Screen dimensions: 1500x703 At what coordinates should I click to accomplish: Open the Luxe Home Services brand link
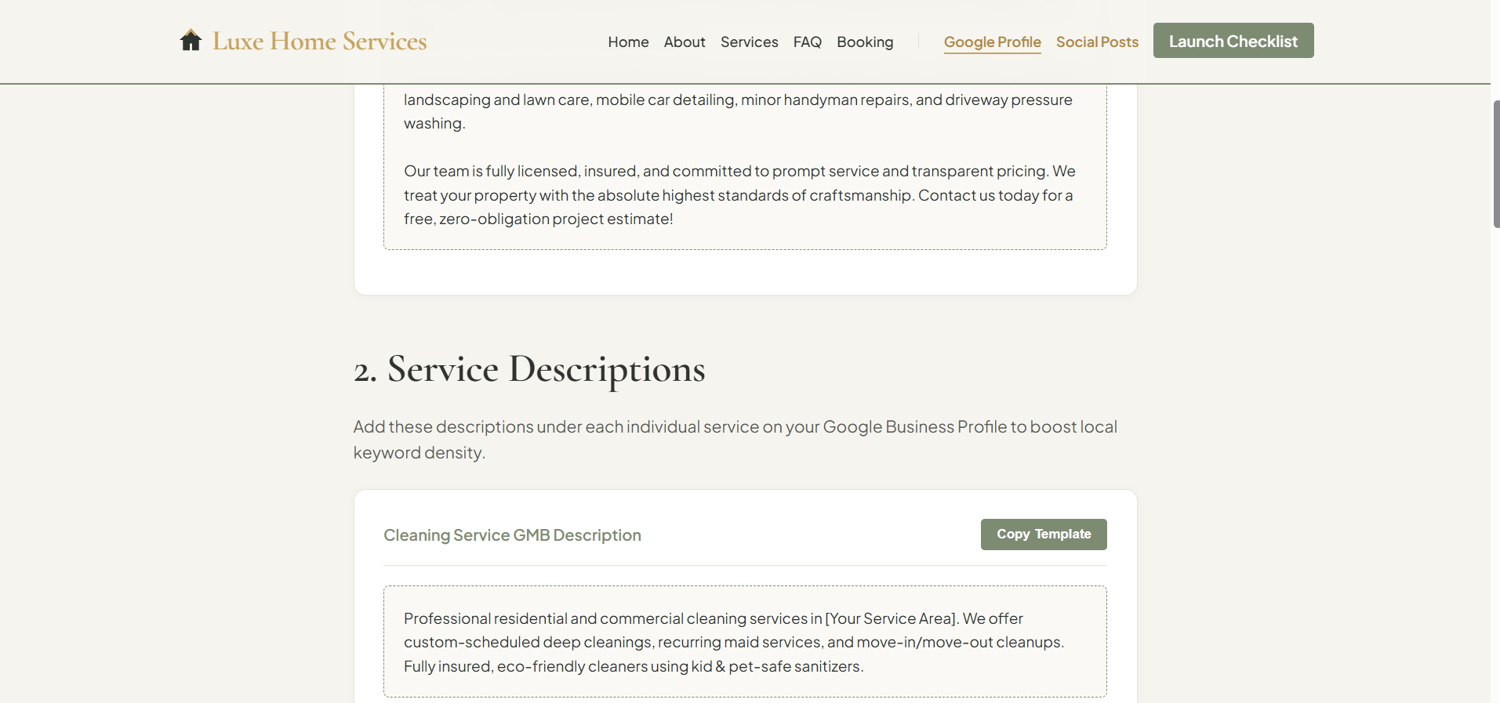303,41
